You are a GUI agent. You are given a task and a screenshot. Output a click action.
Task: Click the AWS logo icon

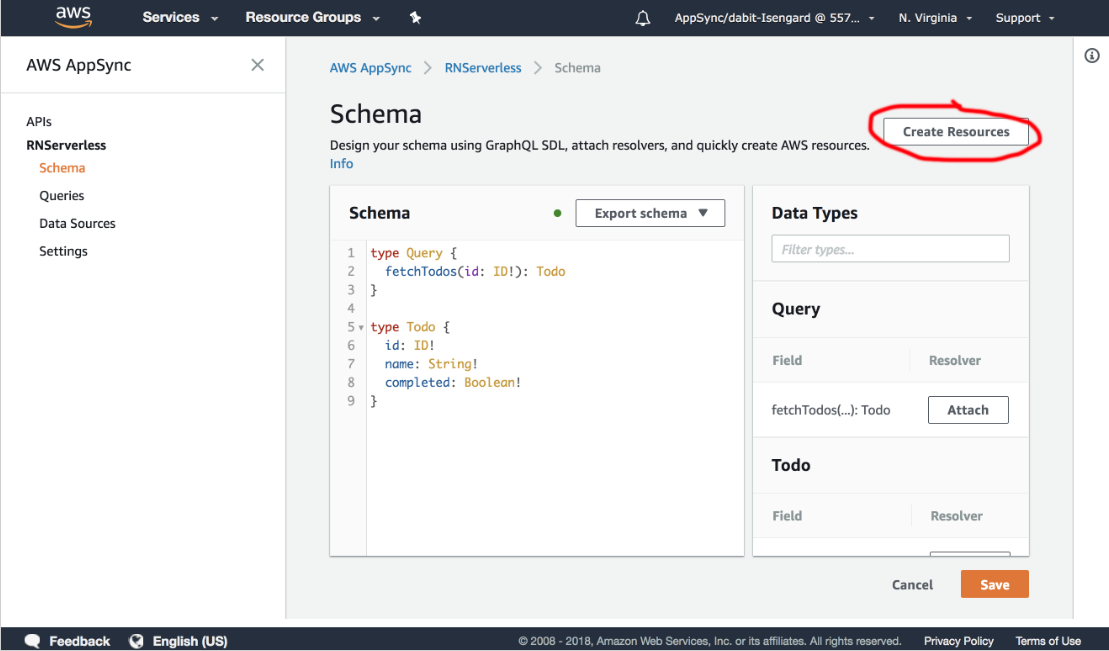[74, 17]
